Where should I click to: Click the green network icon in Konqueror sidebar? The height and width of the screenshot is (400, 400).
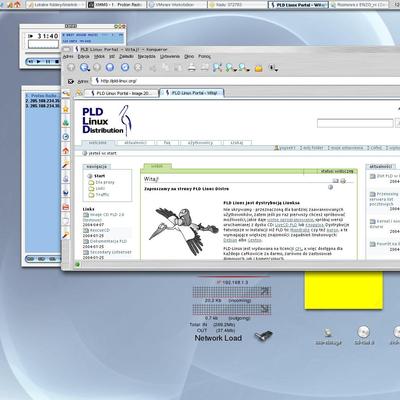coord(66,123)
